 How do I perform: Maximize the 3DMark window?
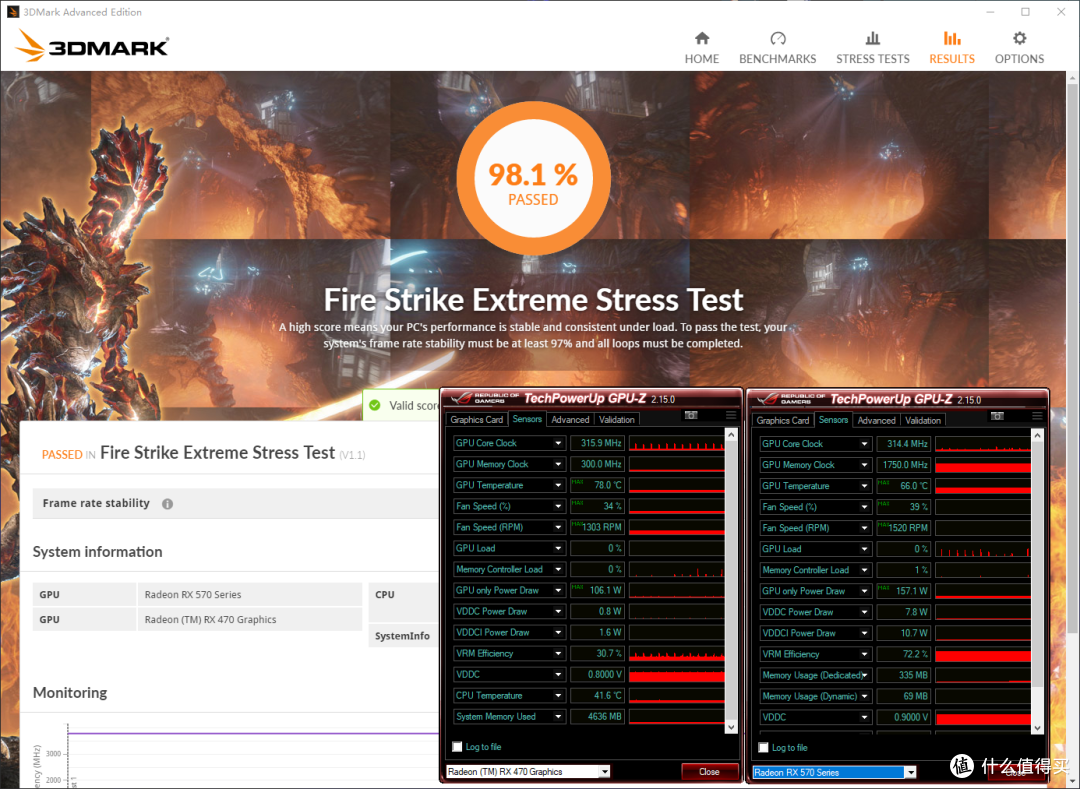[1026, 12]
